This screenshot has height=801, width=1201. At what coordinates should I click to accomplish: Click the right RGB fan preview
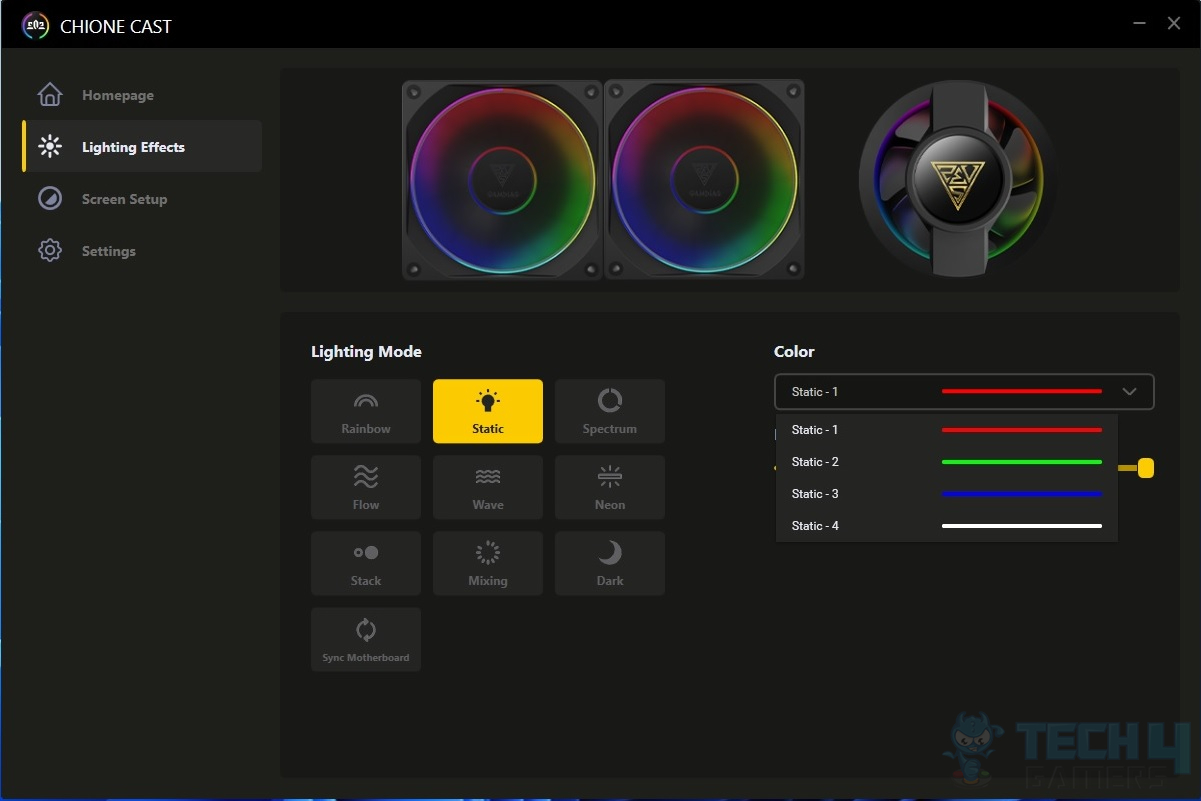point(704,180)
